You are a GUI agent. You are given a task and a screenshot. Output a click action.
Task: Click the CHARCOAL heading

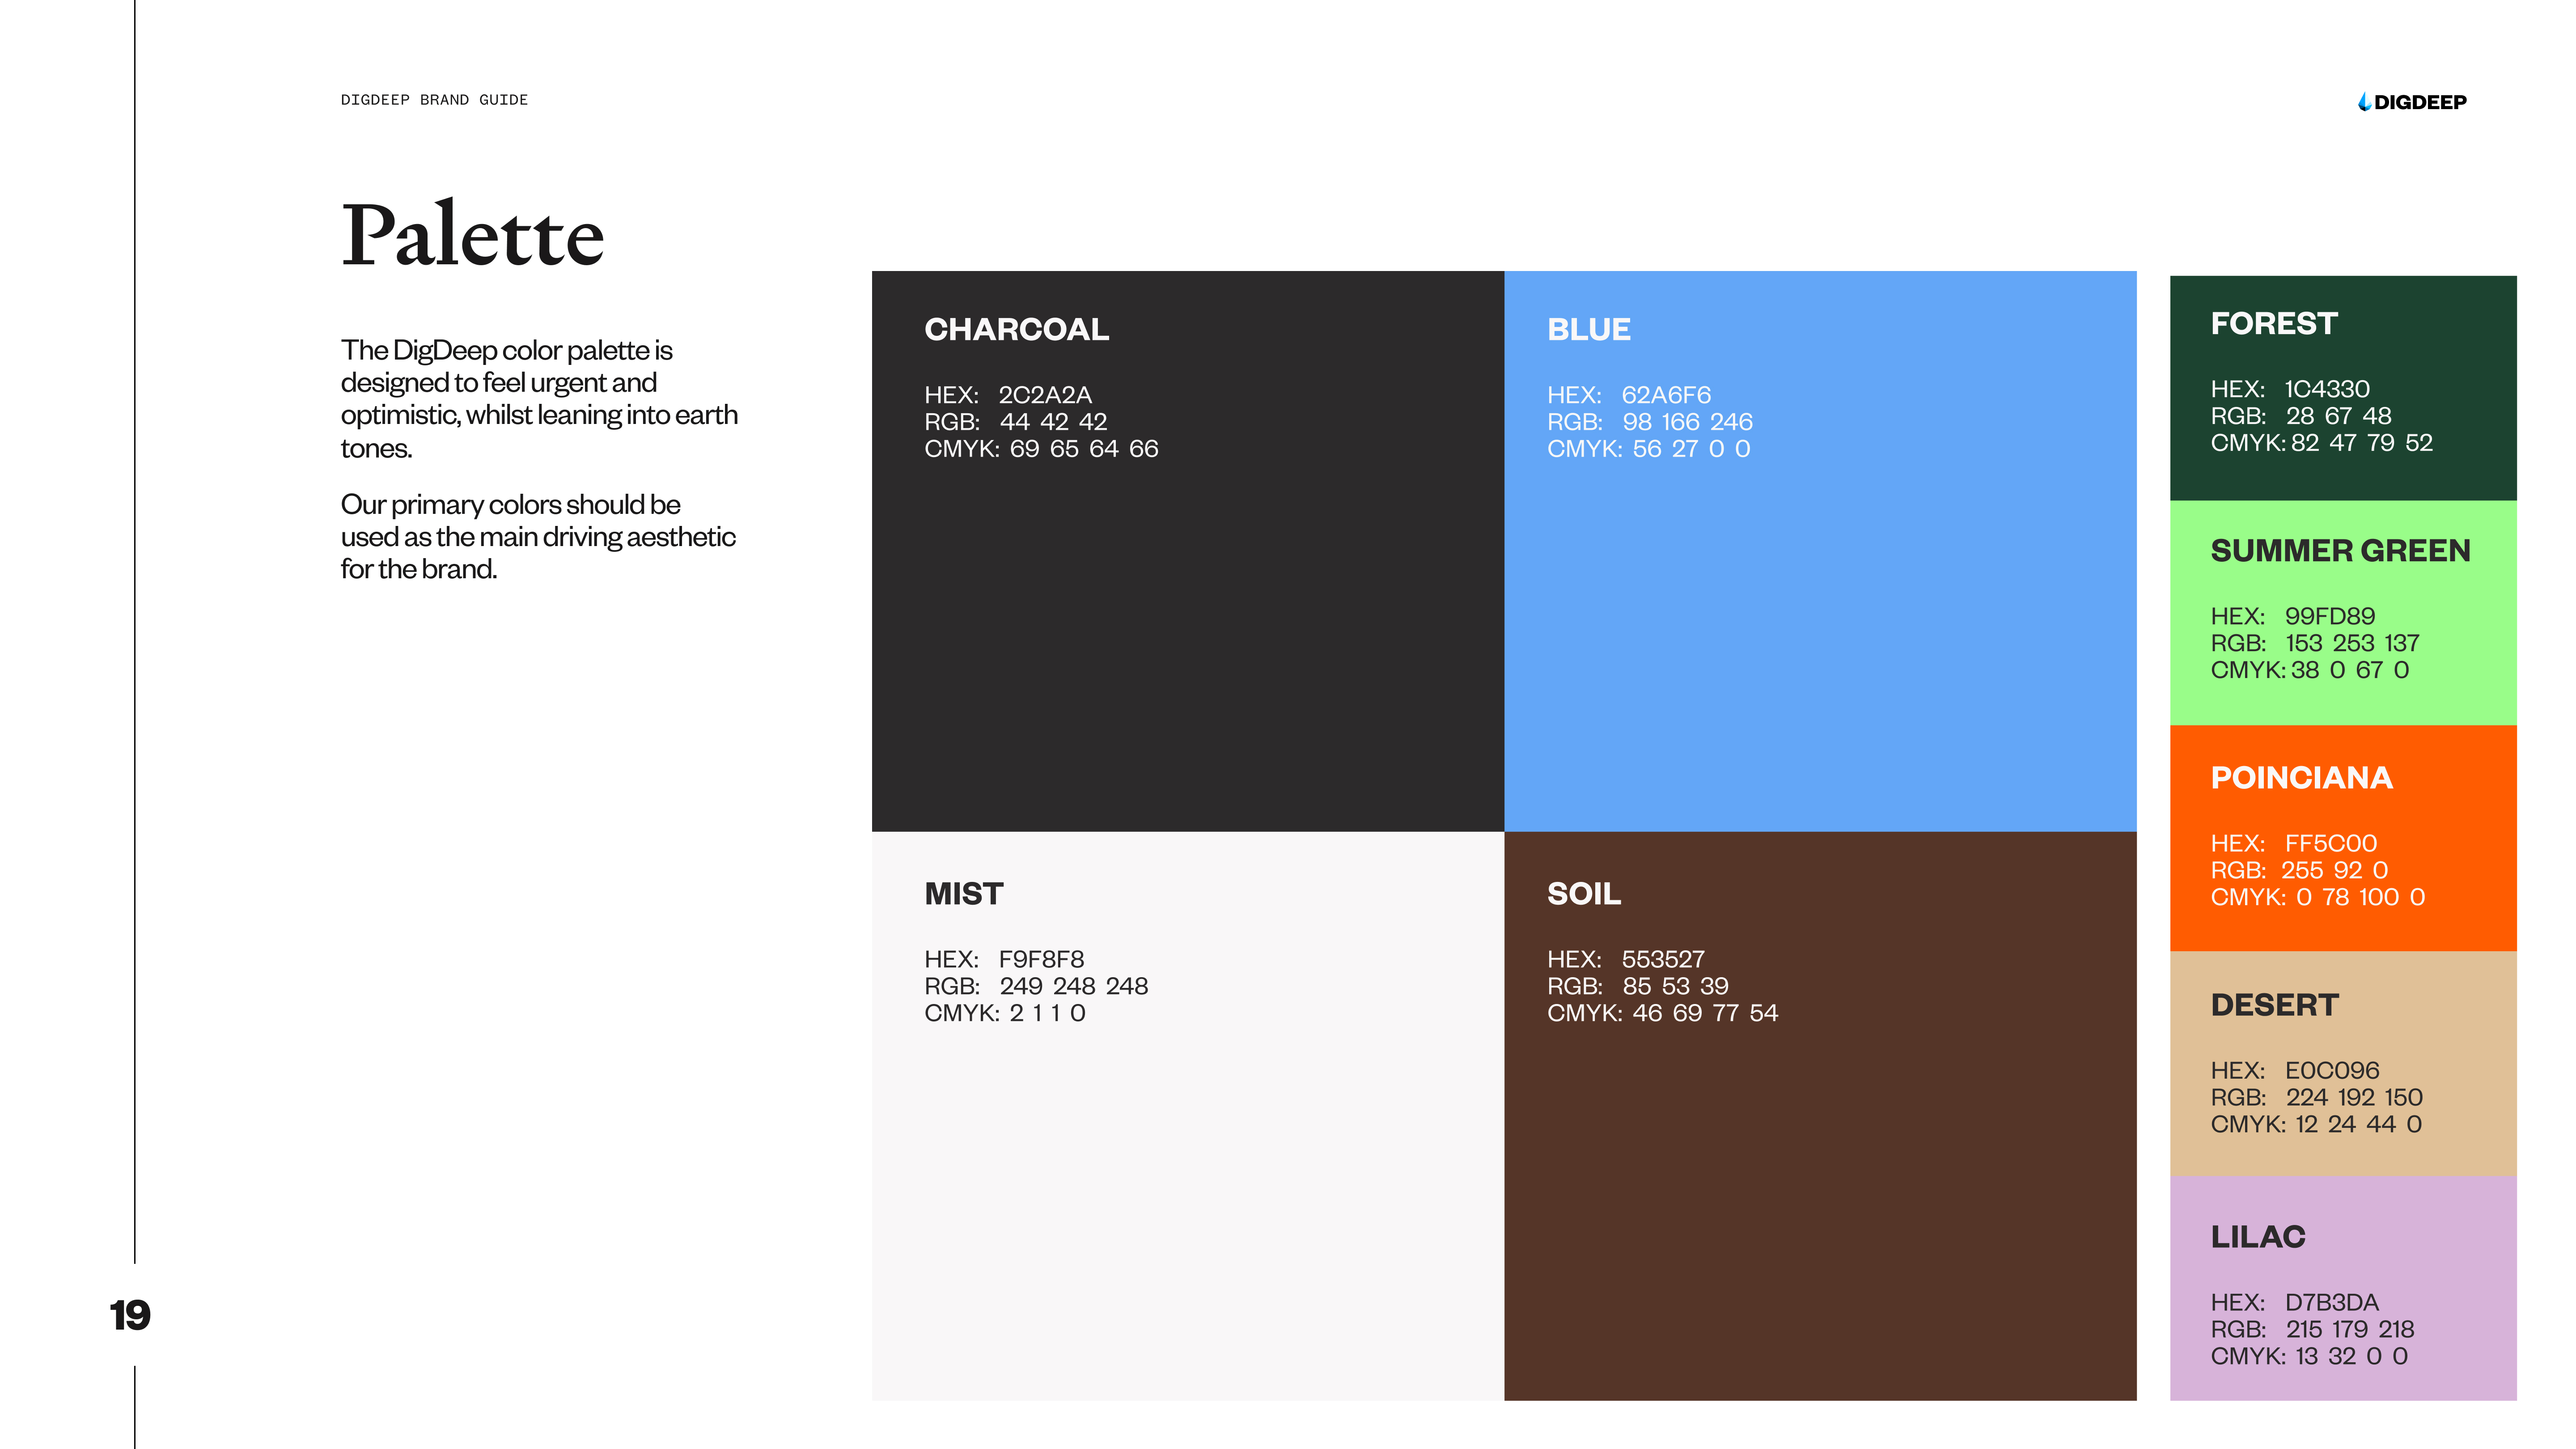coord(1016,329)
